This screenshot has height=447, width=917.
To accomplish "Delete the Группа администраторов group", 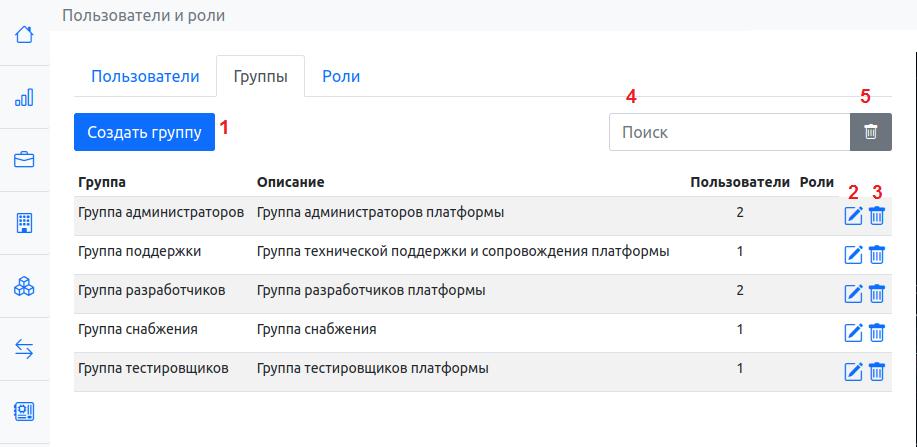I will coord(877,216).
